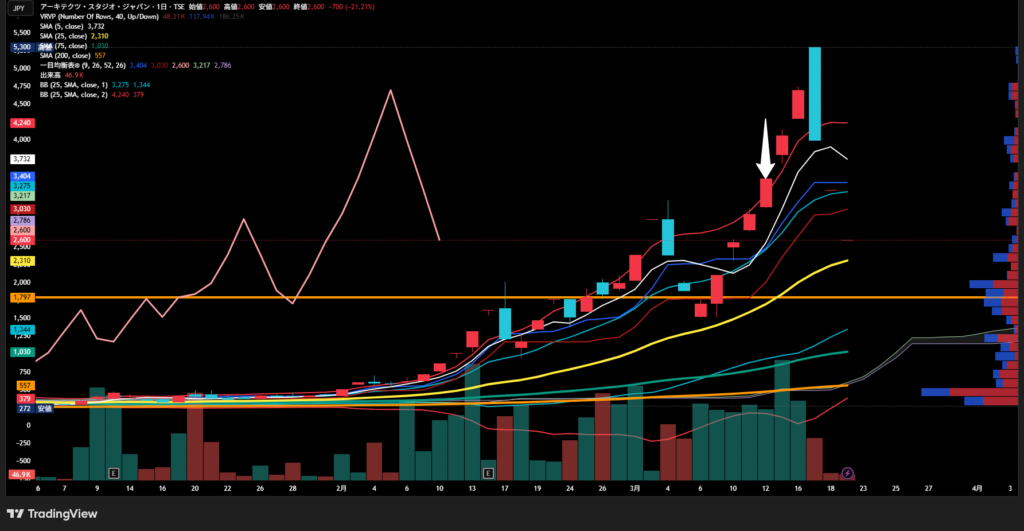Viewport: 1024px width, 531px height.
Task: Click the yellow 2,310 price axis label
Action: click(x=20, y=261)
